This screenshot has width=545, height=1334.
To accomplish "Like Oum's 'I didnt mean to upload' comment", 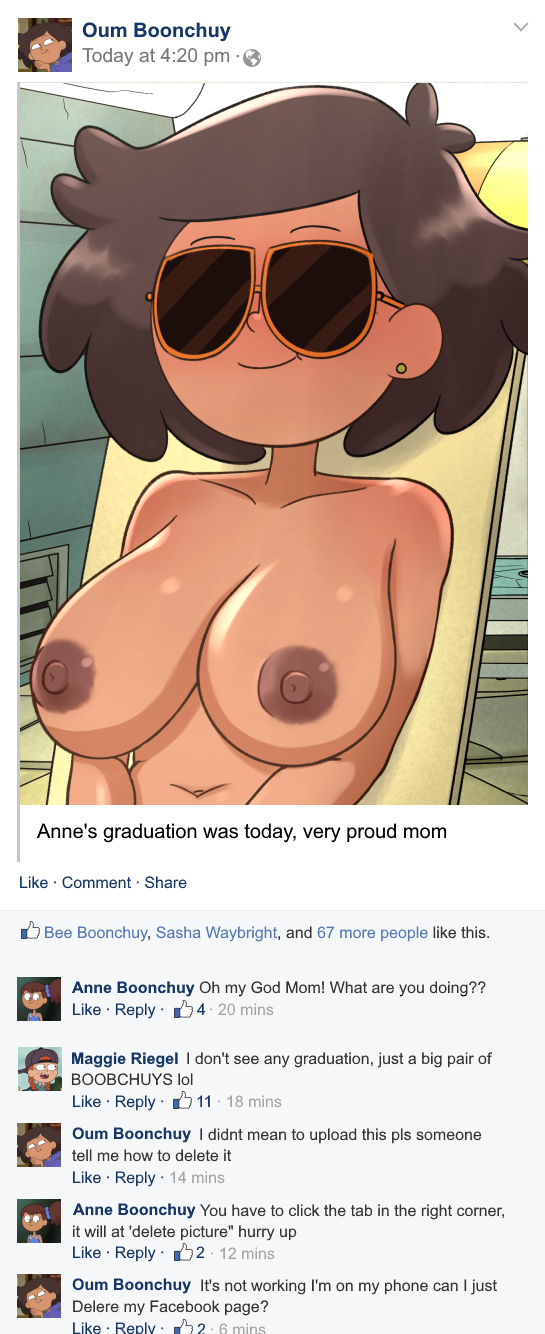I will 86,1177.
